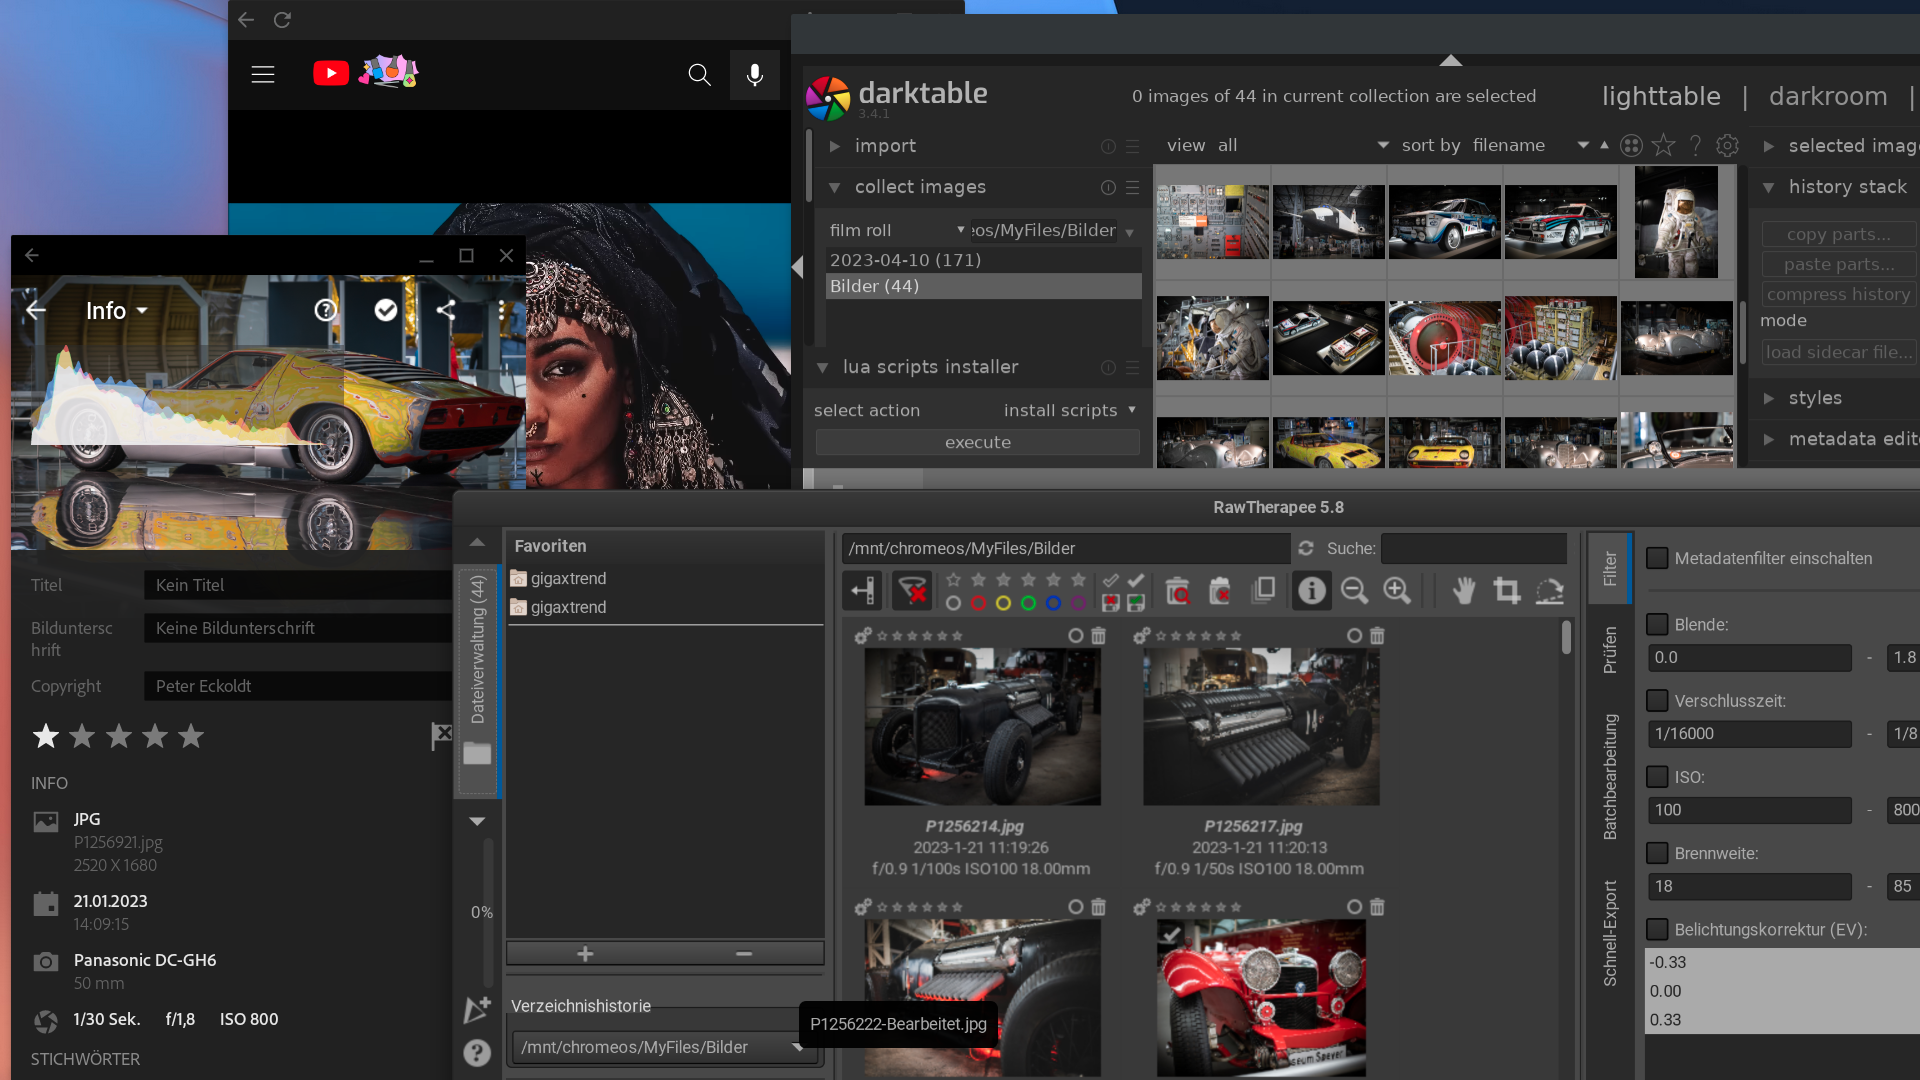1920x1080 pixels.
Task: Adjust Belichtungskorrektur EV slider in RawTherapee
Action: point(1779,988)
